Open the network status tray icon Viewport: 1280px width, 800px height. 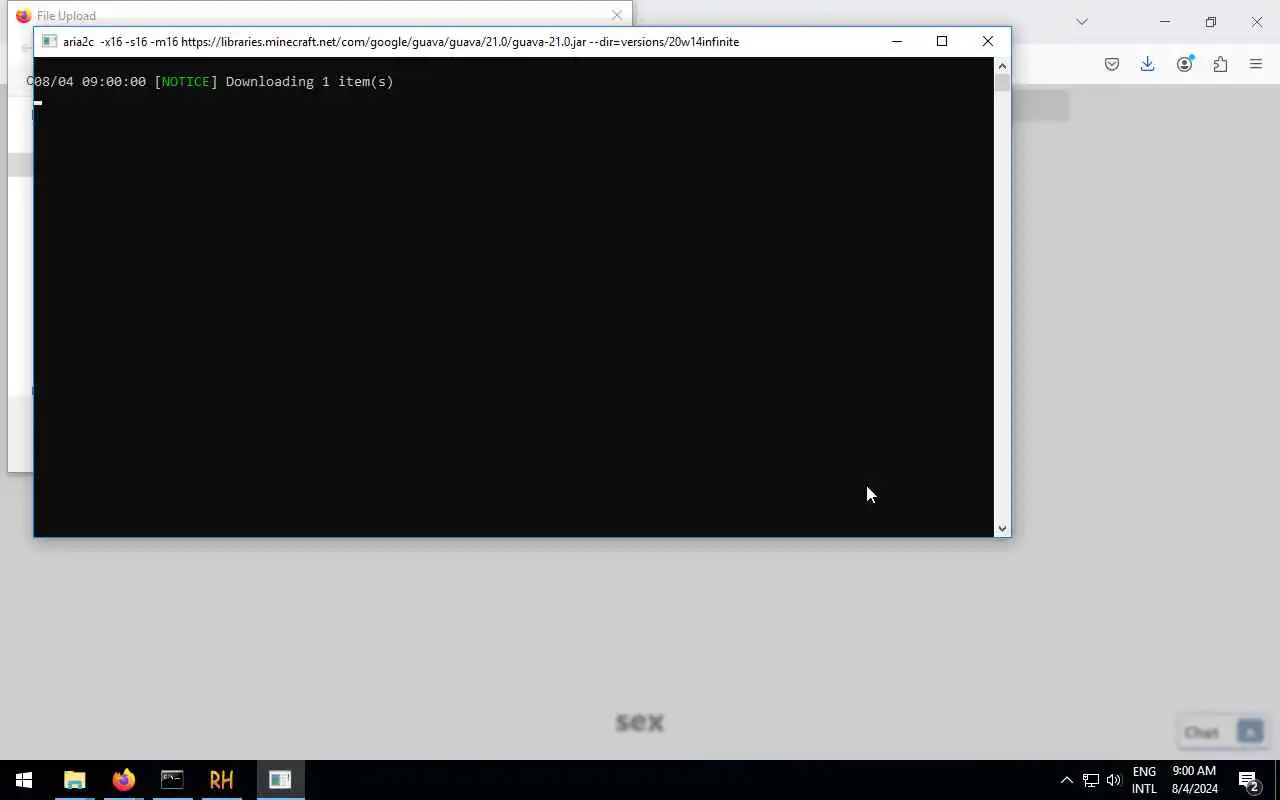[x=1091, y=780]
